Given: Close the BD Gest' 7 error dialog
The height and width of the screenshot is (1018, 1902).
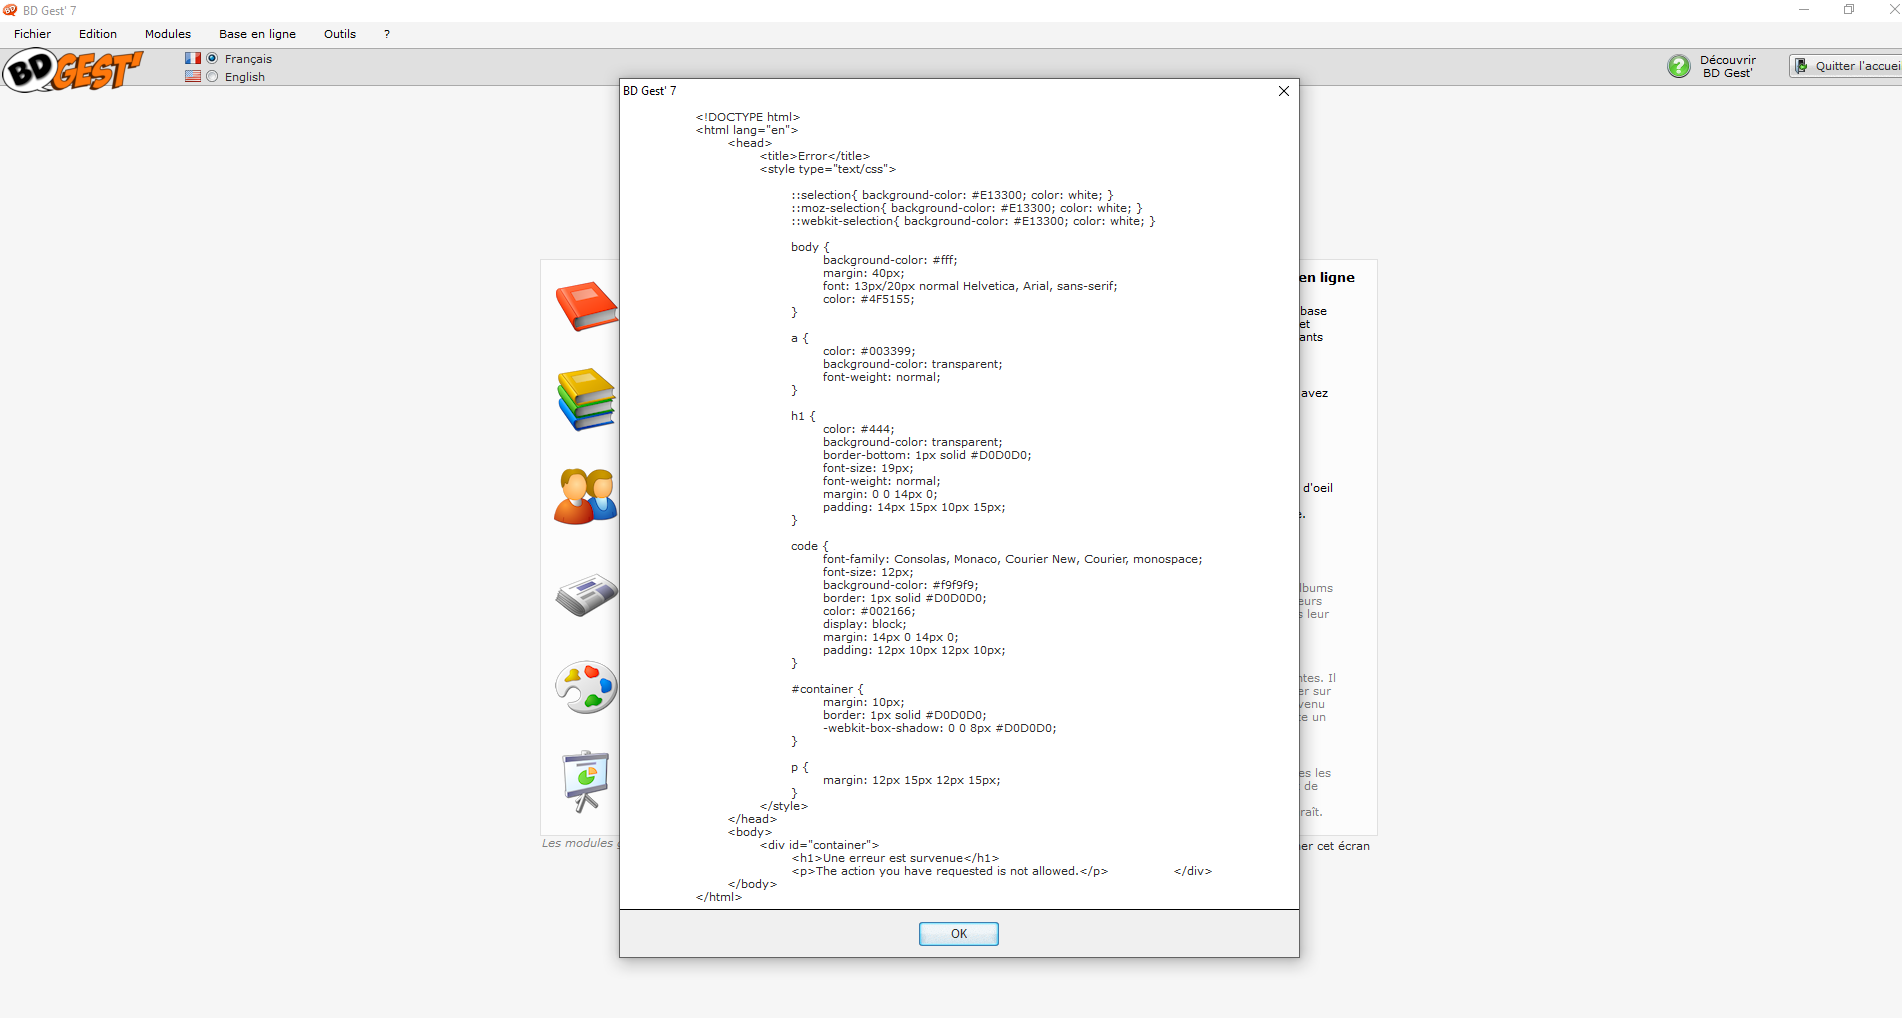Looking at the screenshot, I should click(1283, 91).
